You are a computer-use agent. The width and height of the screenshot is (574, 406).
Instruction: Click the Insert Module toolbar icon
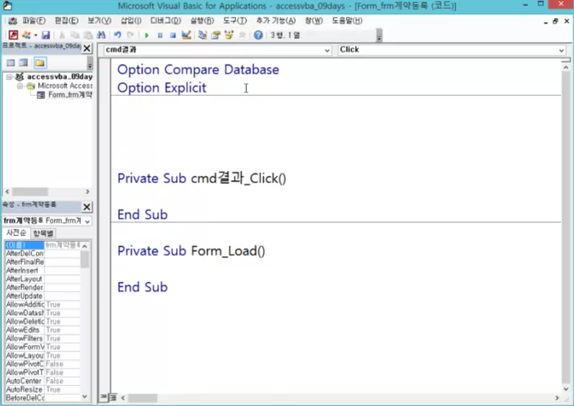[26, 35]
